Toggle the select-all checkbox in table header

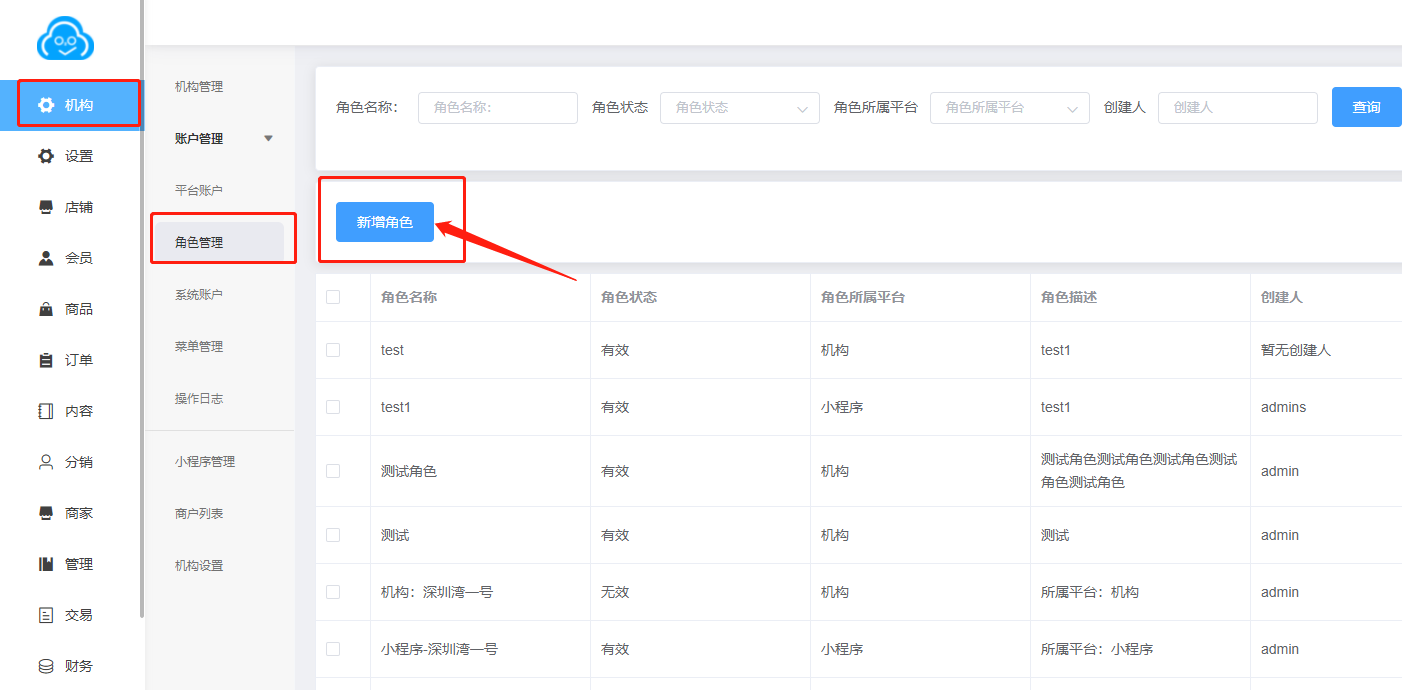[x=333, y=297]
